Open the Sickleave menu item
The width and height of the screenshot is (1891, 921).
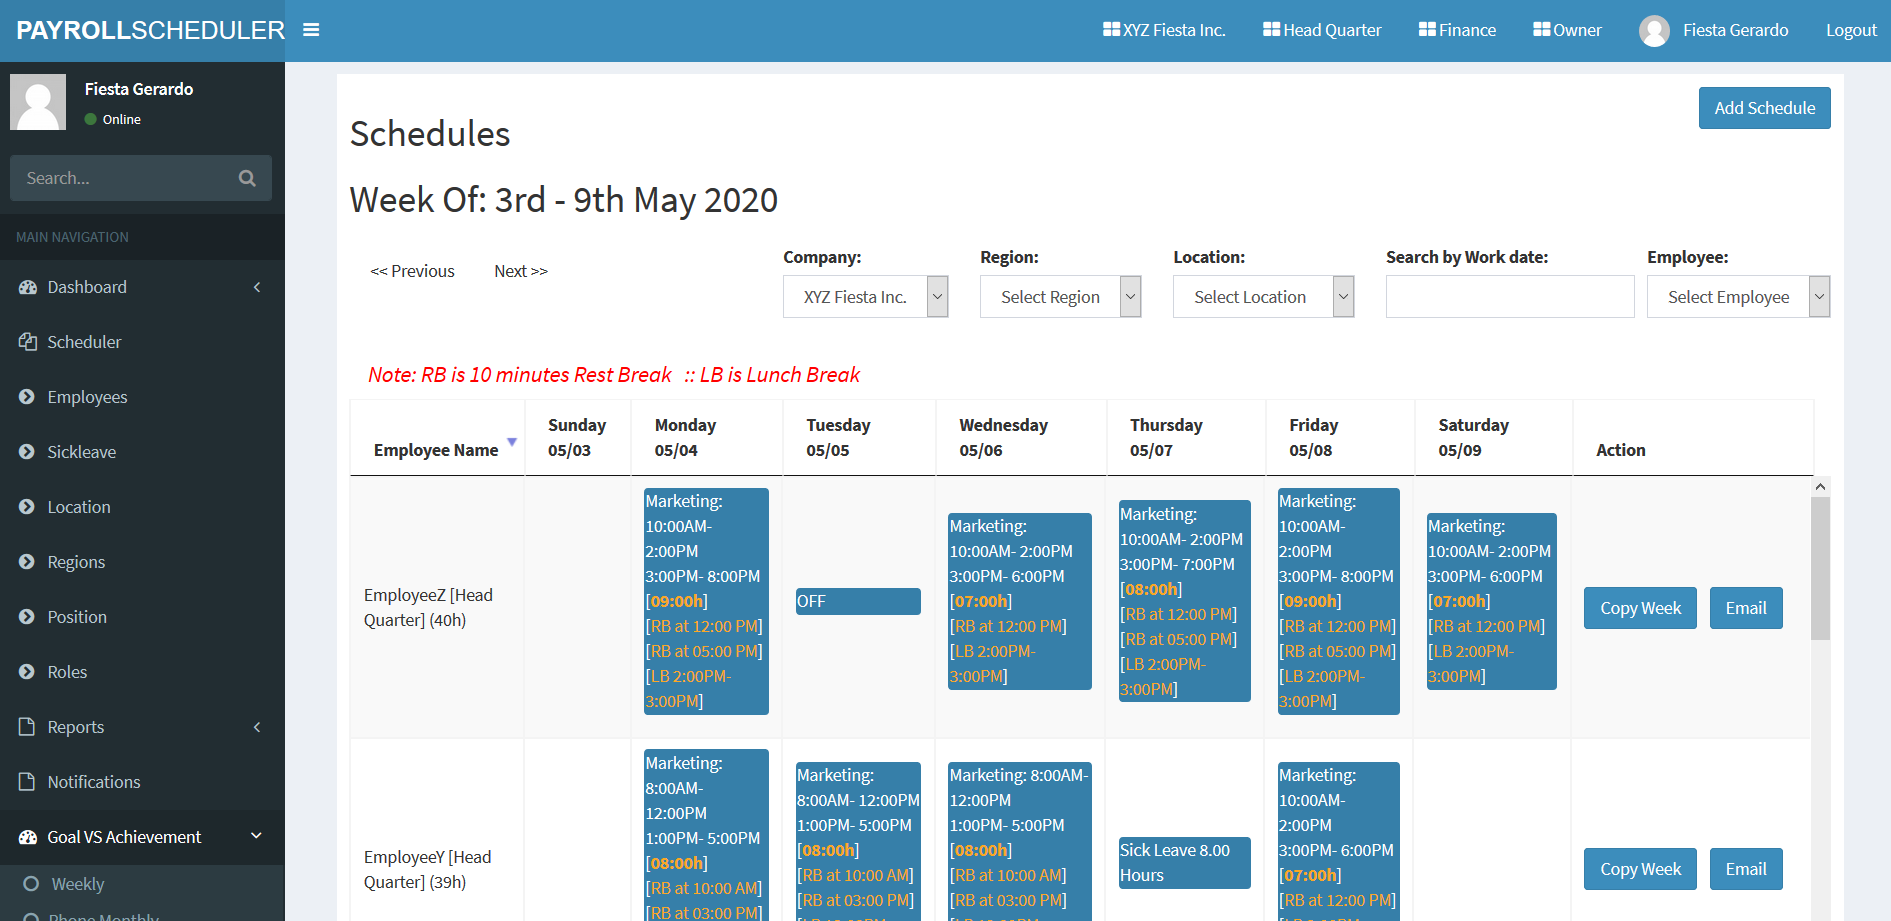142,452
